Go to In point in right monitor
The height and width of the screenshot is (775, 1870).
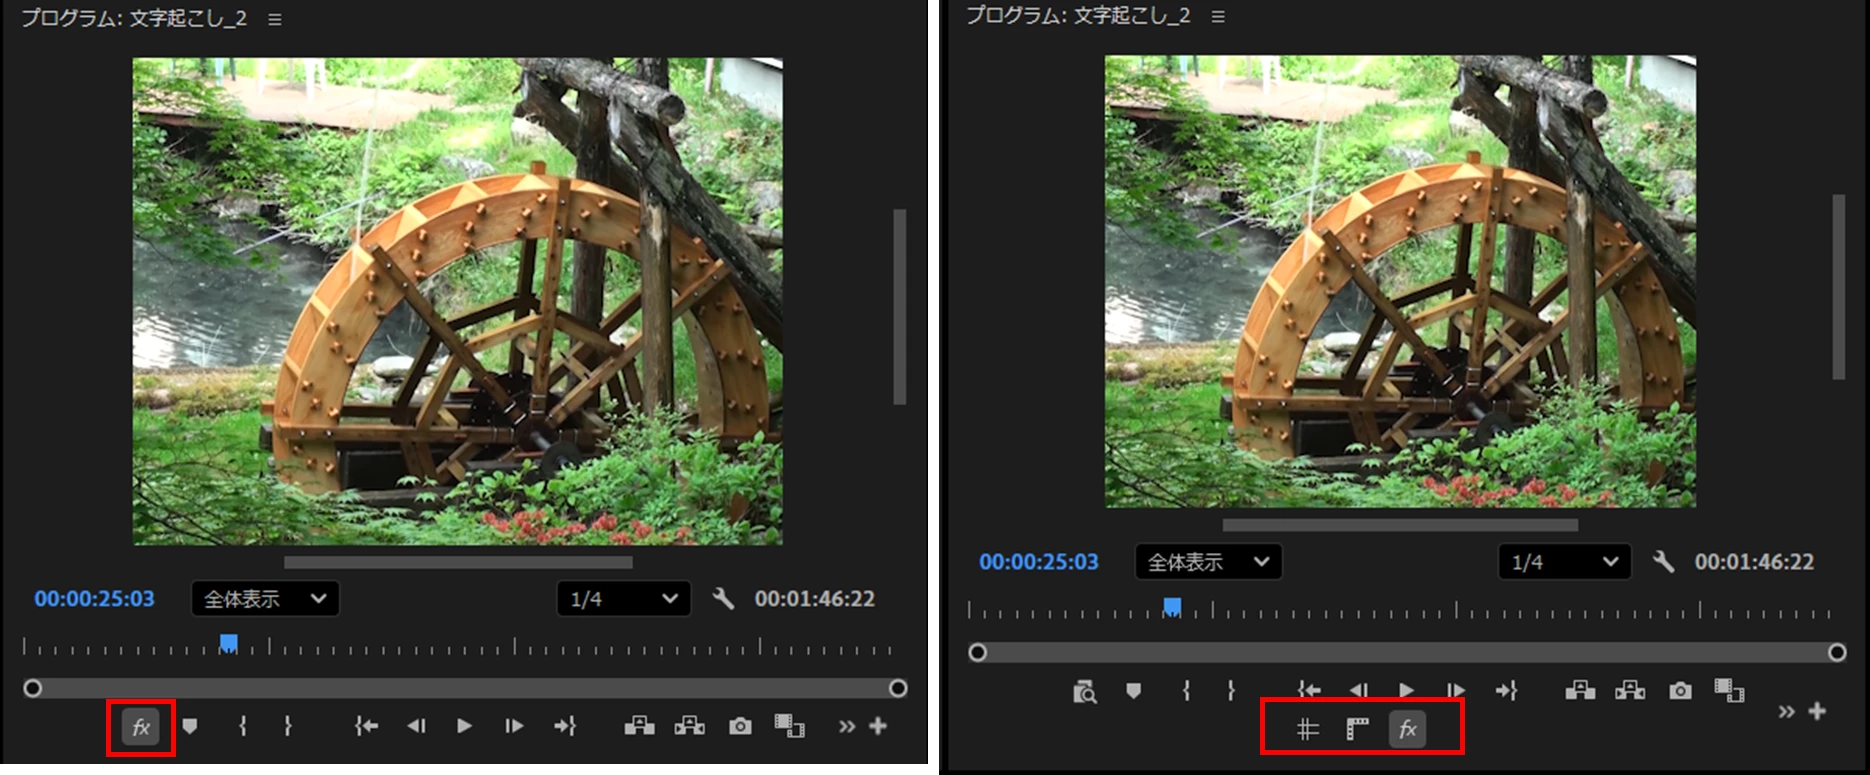tap(1309, 690)
